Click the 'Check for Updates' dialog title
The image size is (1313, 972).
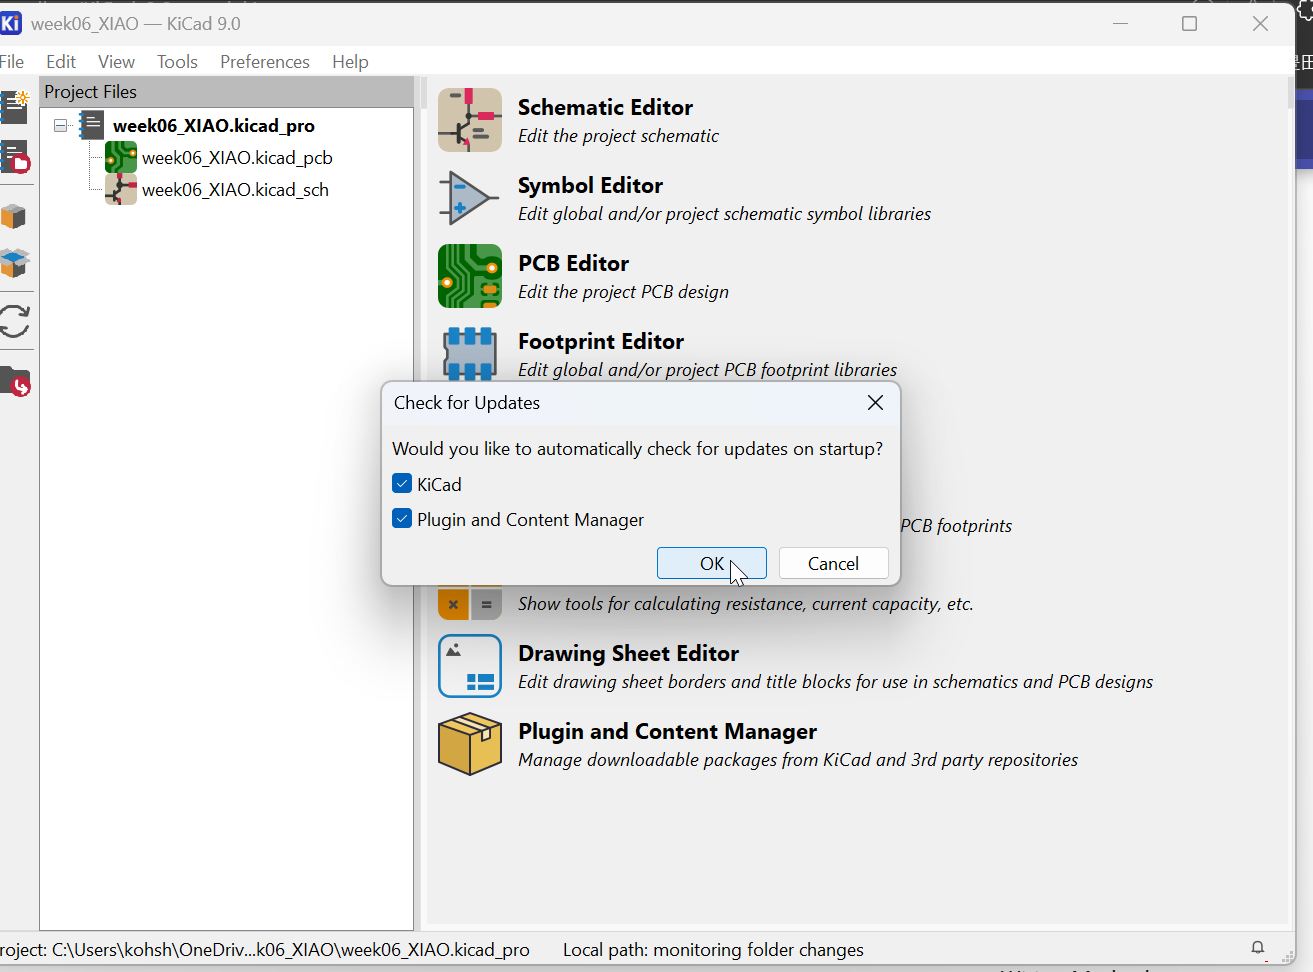point(467,403)
